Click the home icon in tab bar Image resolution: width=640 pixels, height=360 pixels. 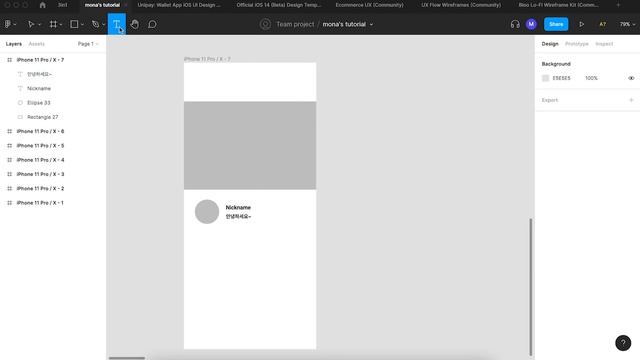[42, 5]
